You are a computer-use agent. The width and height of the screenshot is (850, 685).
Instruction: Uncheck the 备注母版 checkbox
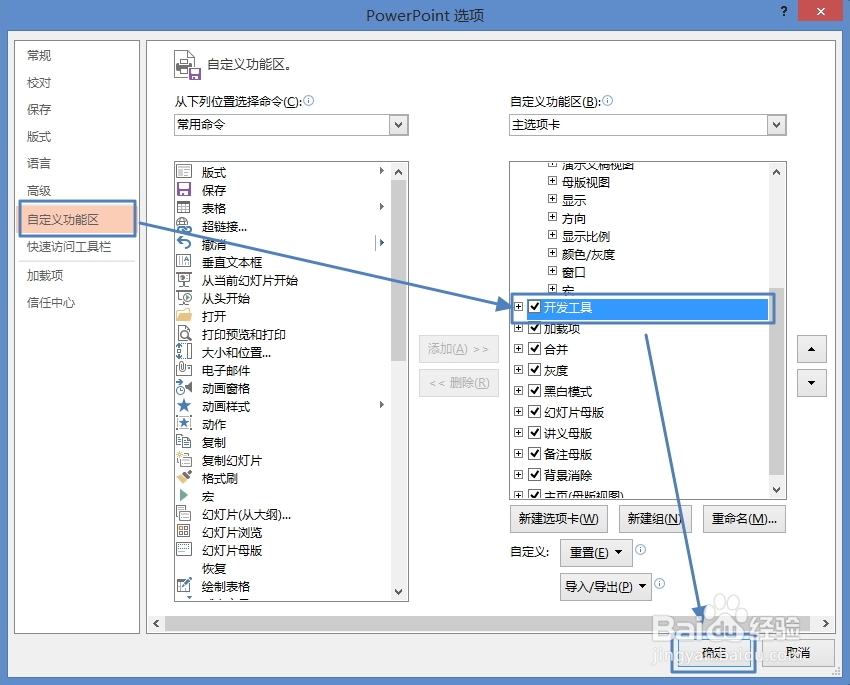(x=535, y=454)
